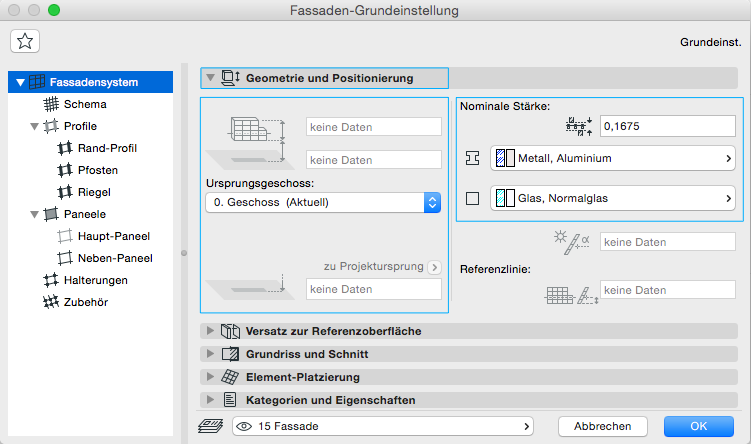
Task: Collapse the Profile tree group
Action: [36, 126]
